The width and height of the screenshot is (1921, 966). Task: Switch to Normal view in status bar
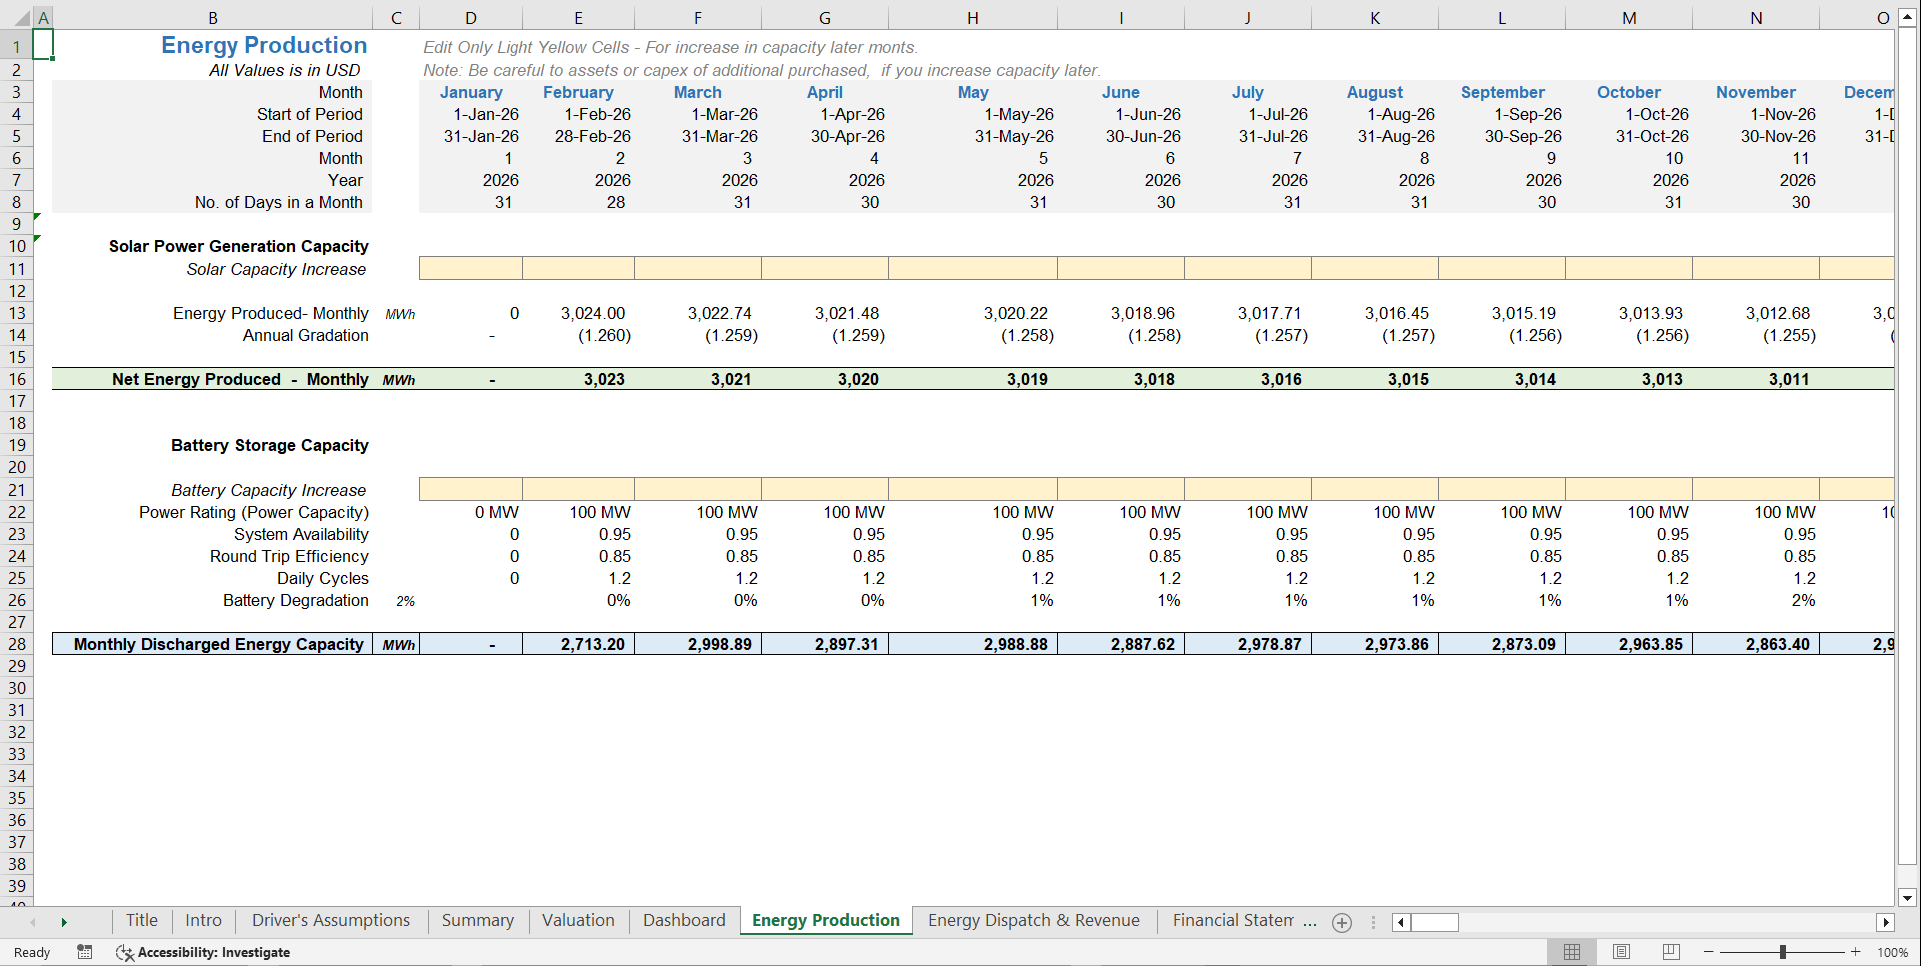pos(1571,952)
